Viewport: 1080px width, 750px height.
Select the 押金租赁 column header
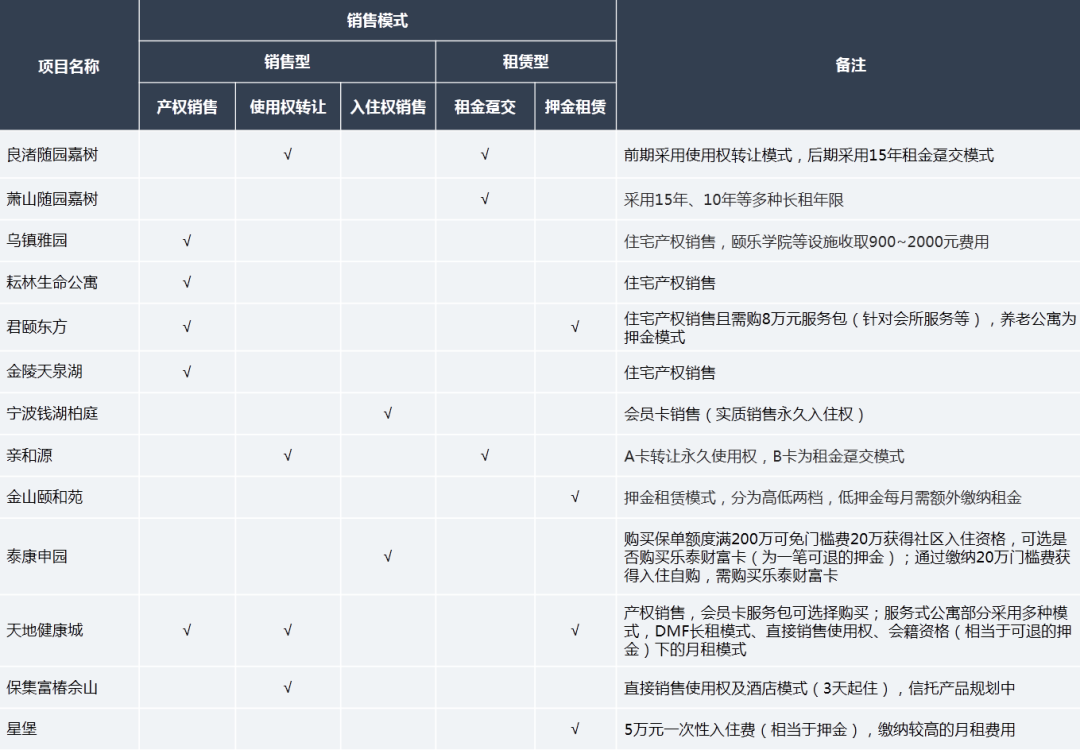coord(575,107)
